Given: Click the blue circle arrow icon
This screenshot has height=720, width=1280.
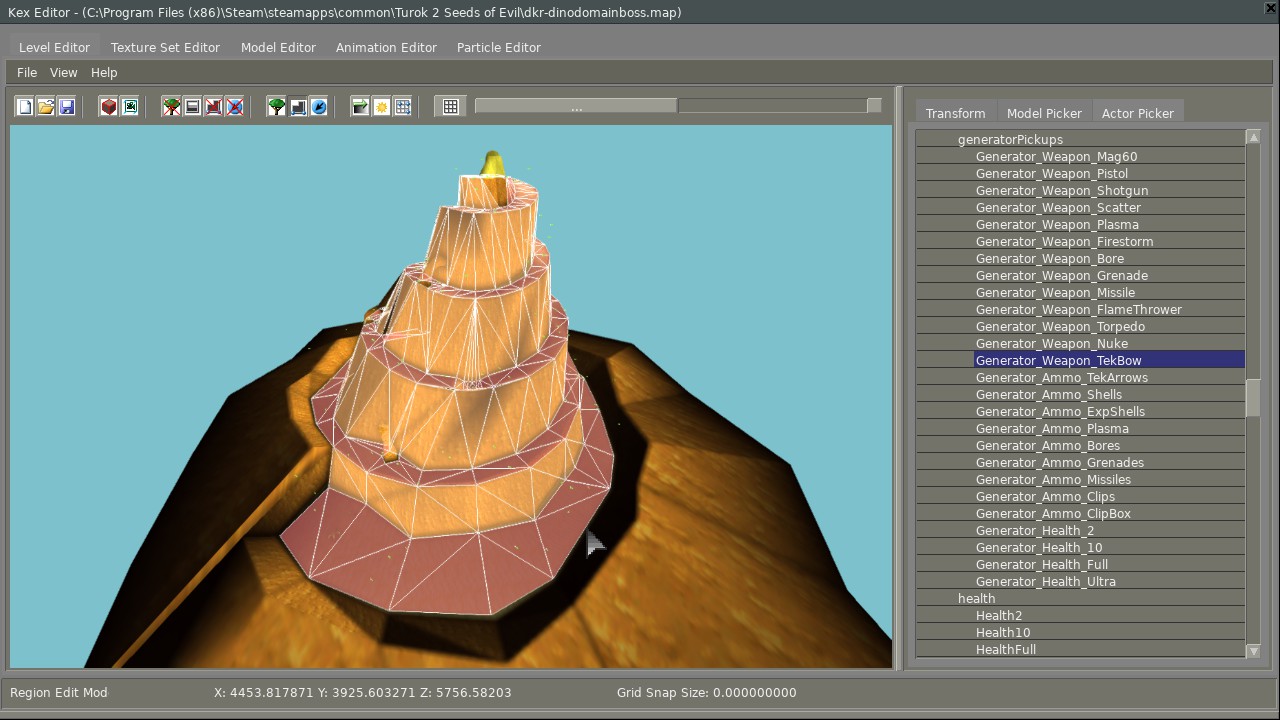Looking at the screenshot, I should pos(319,107).
